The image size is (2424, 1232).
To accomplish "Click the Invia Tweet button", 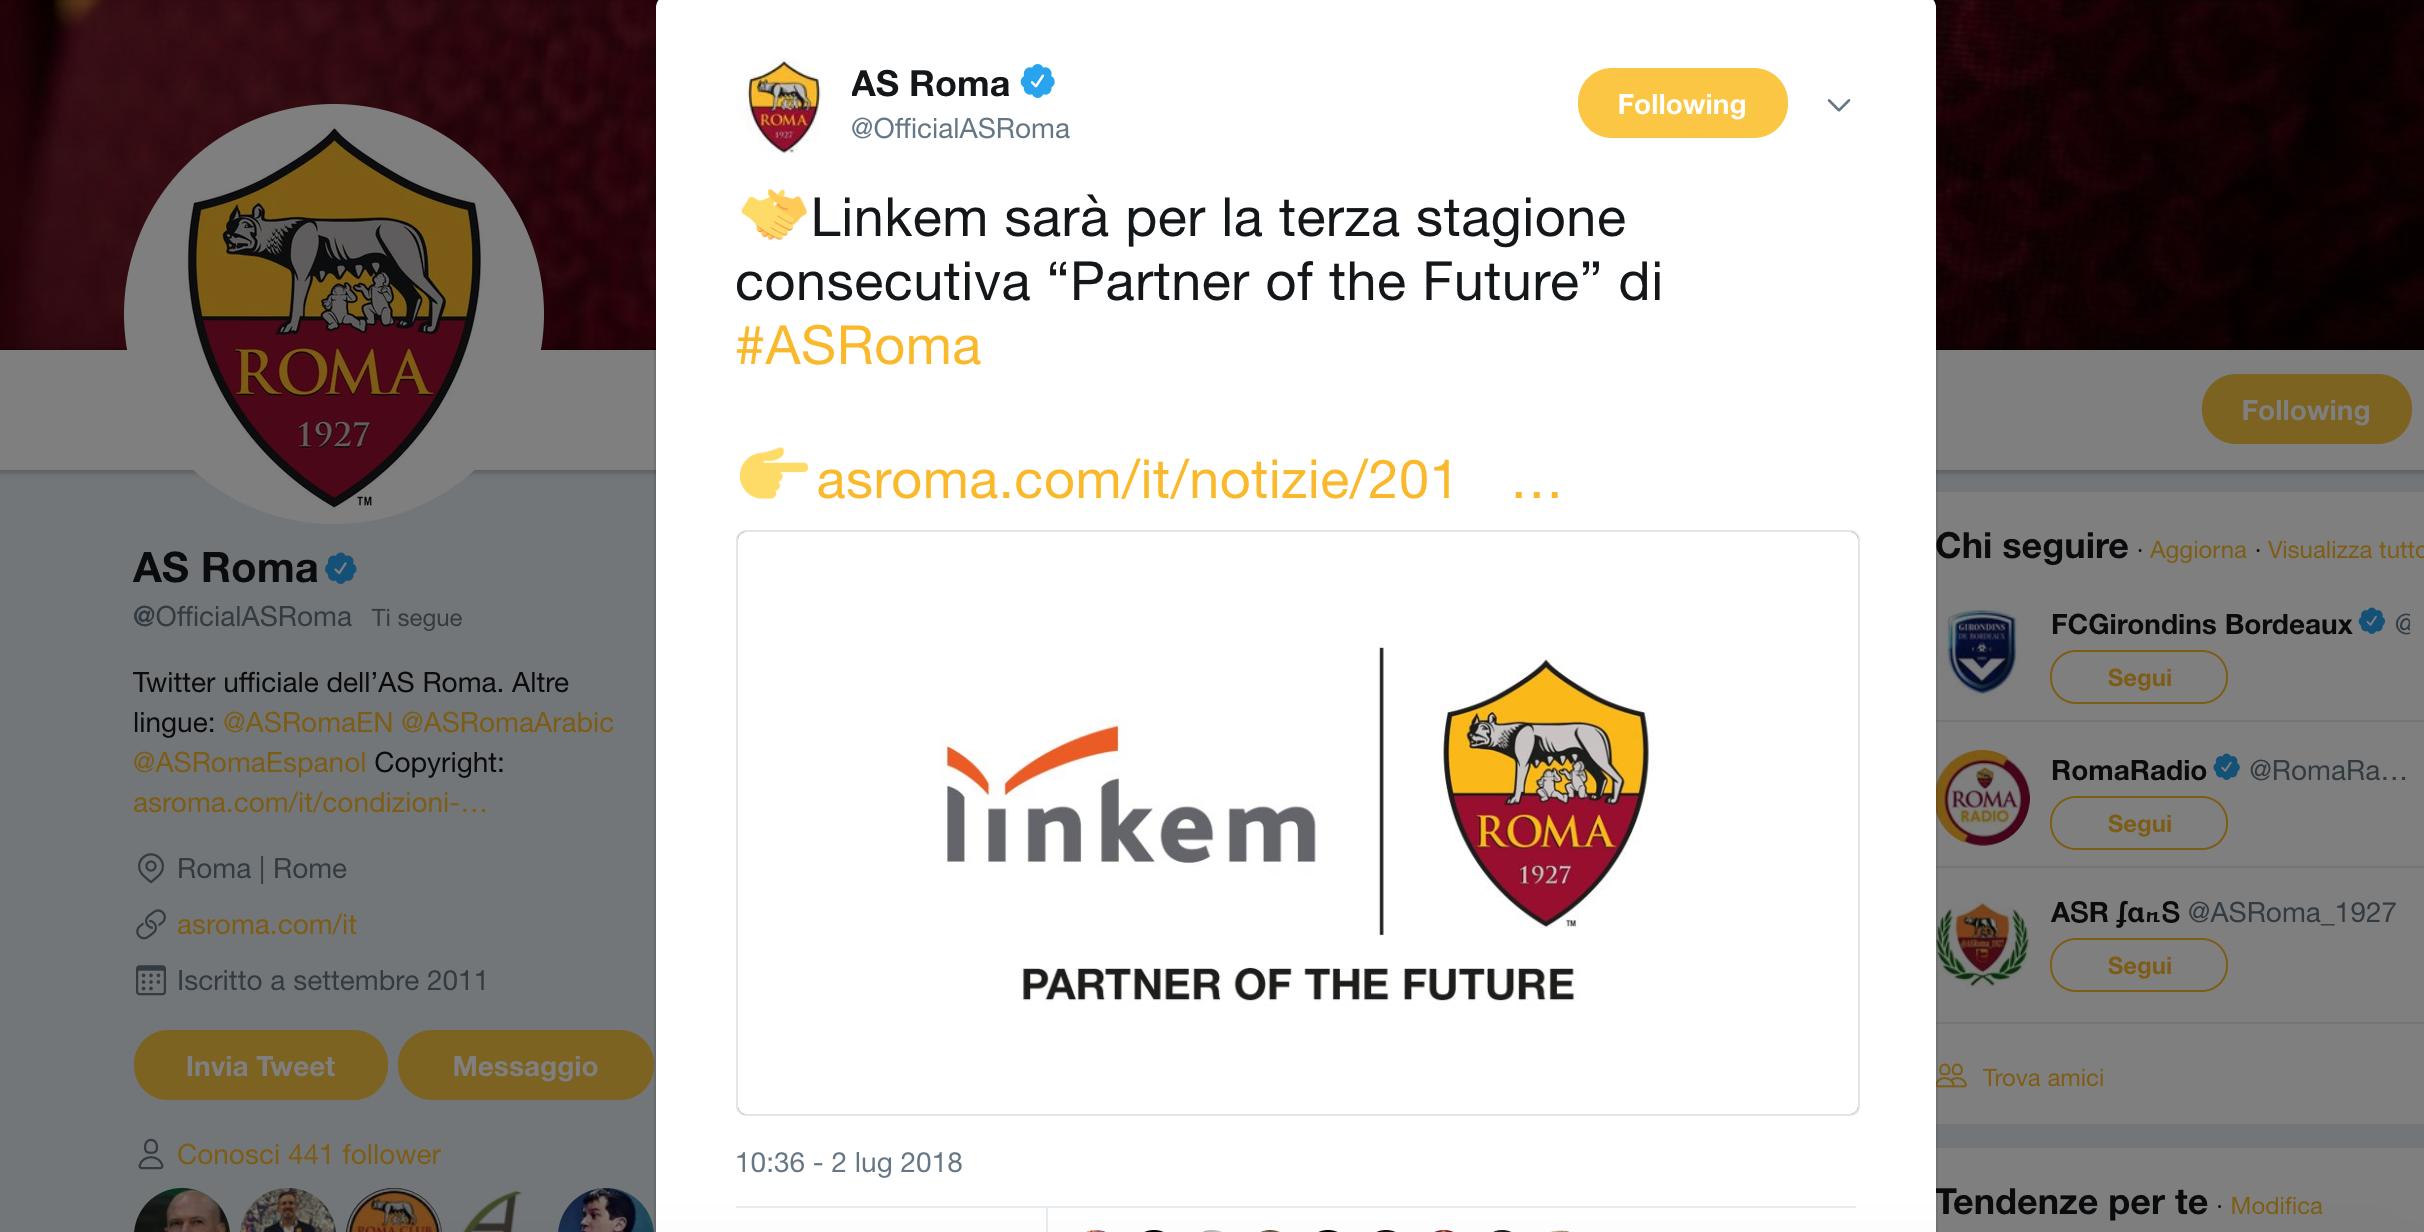I will (x=260, y=1066).
